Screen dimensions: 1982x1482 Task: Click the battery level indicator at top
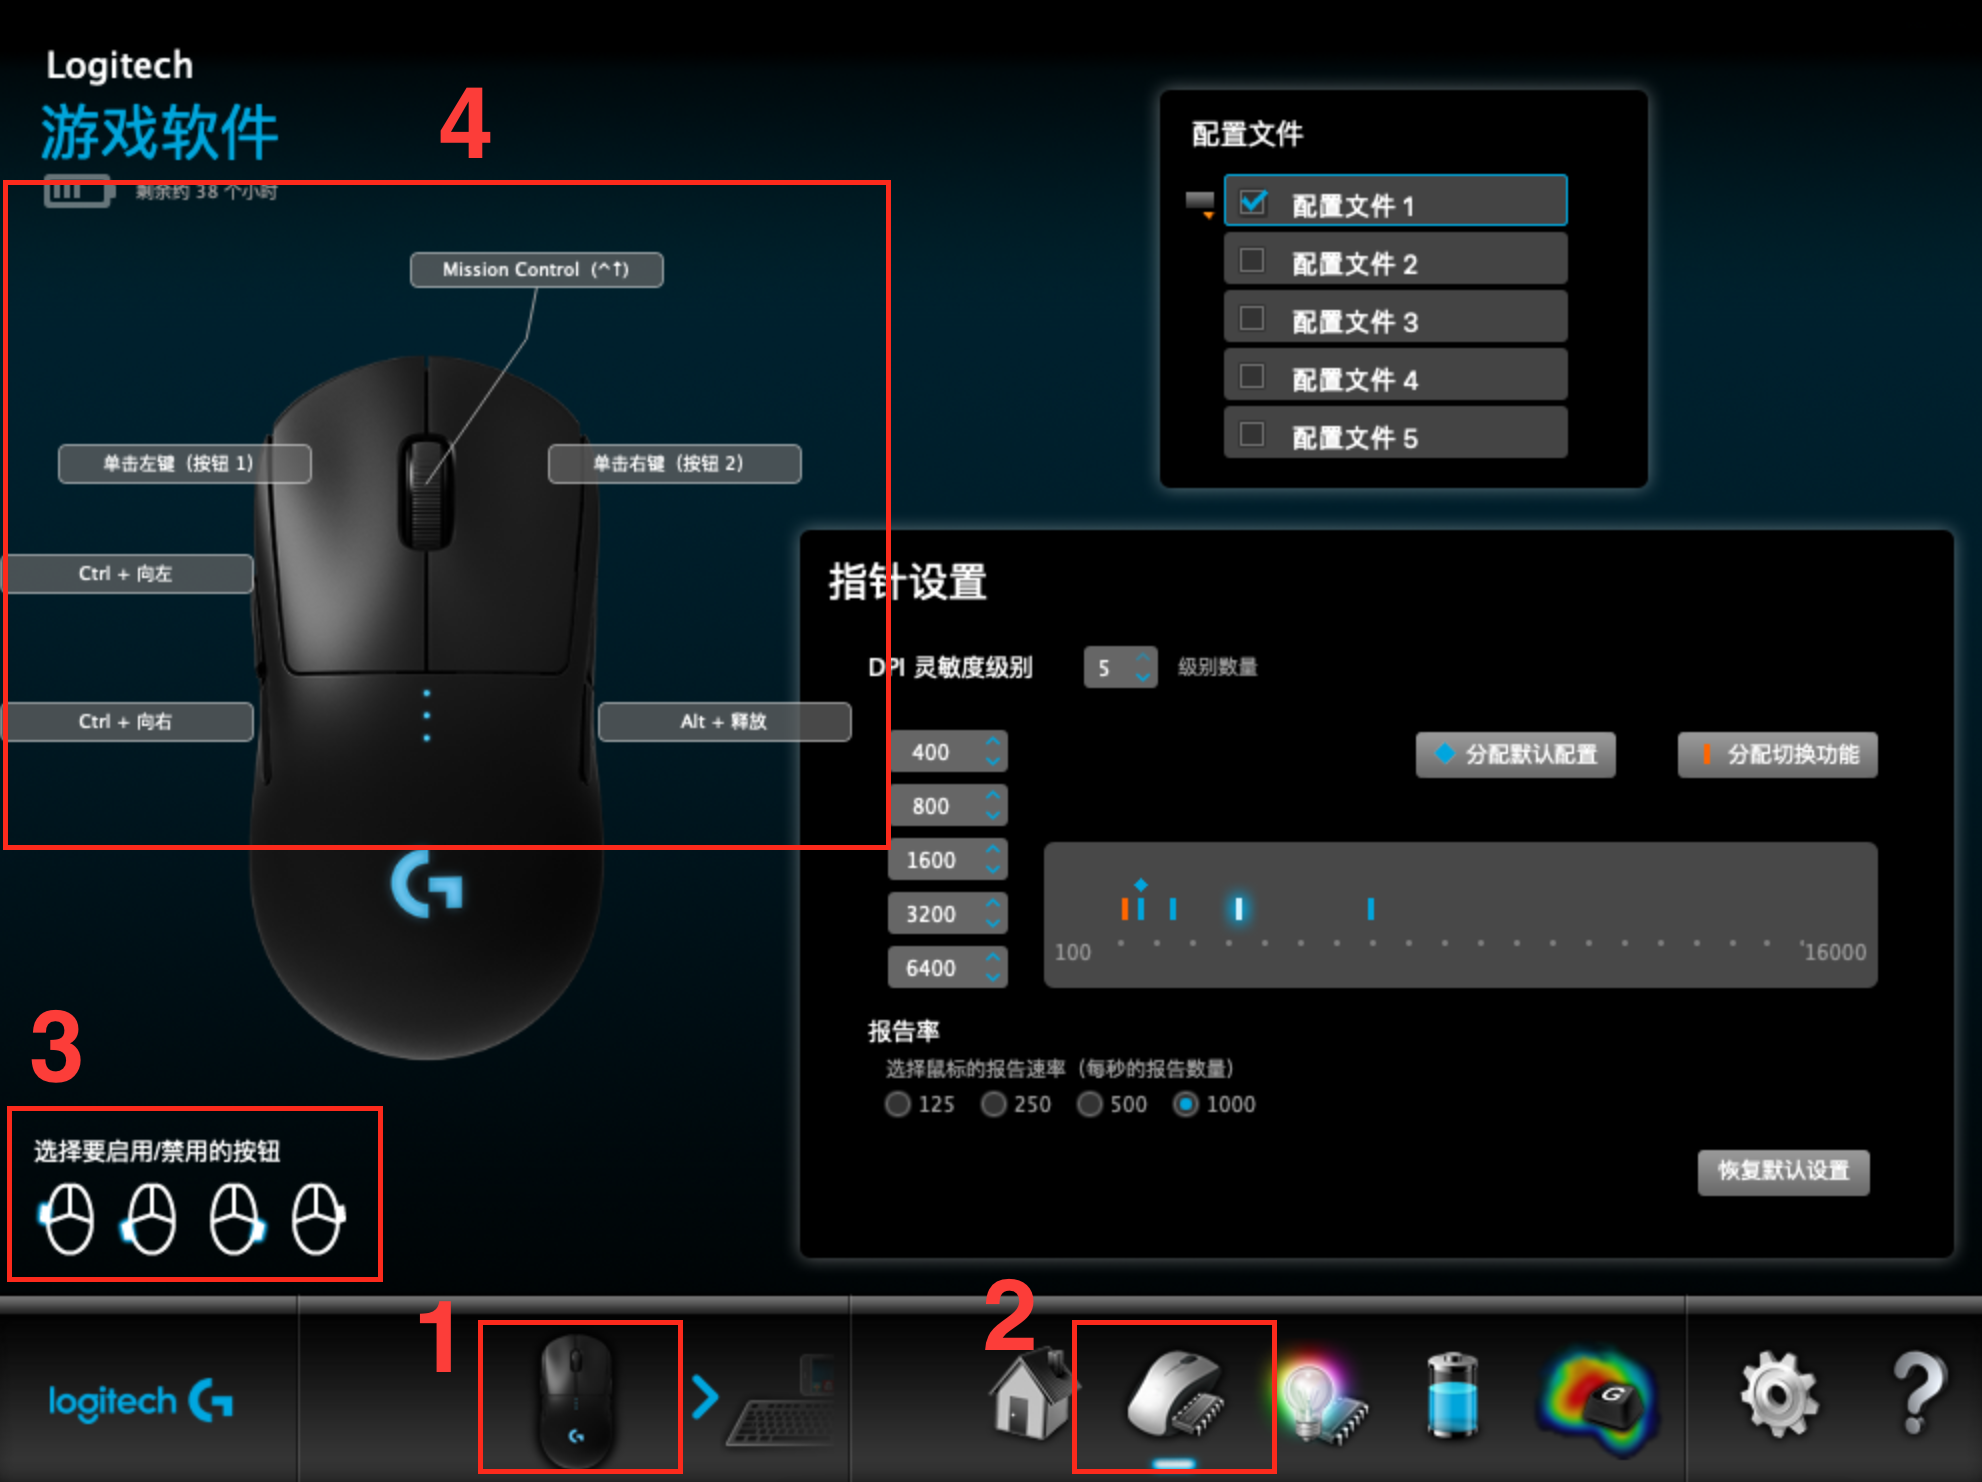coord(79,192)
